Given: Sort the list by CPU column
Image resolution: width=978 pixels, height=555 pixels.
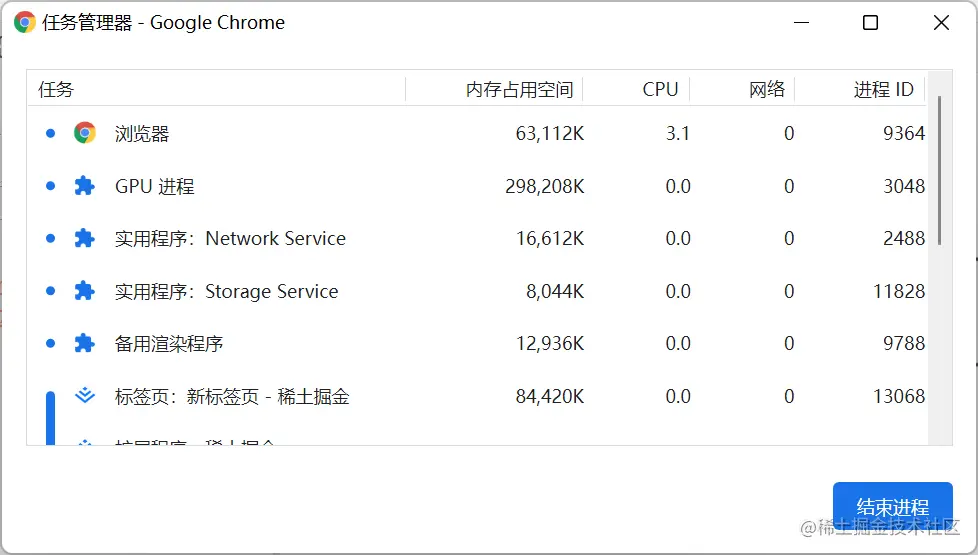Looking at the screenshot, I should pyautogui.click(x=660, y=89).
